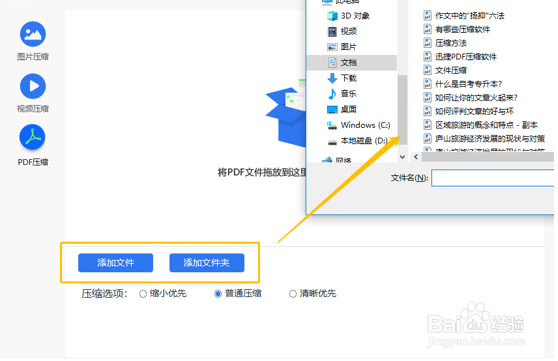Click the file list scroll left arrow
558x361 pixels.
click(416, 157)
